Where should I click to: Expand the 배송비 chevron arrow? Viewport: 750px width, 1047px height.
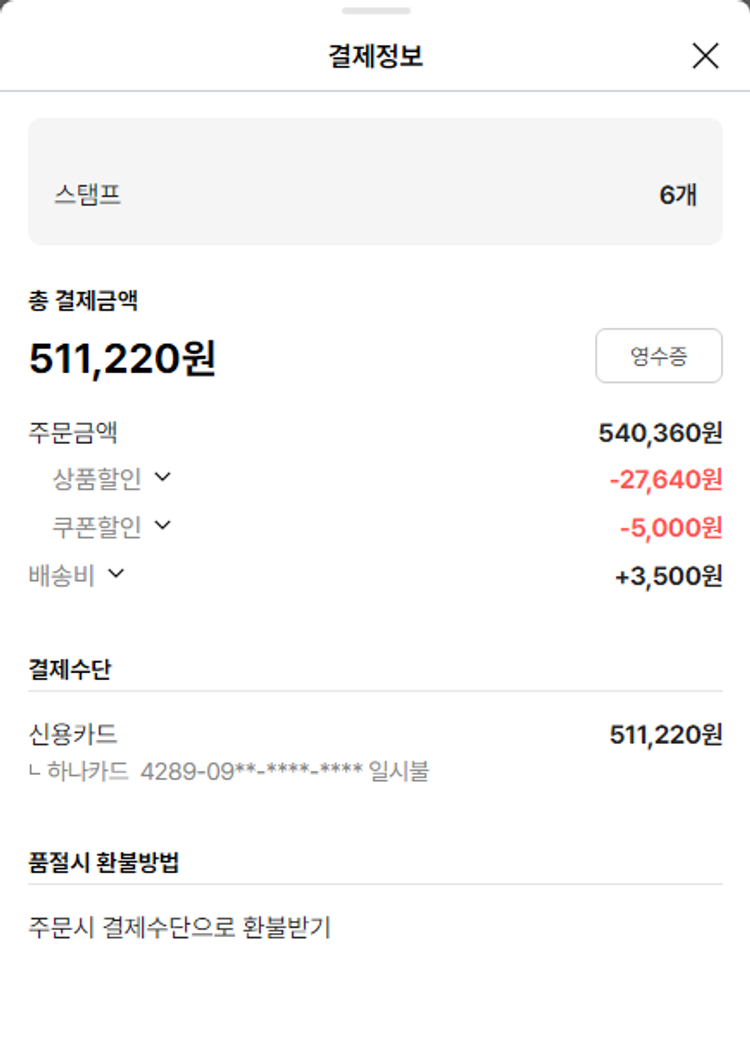[x=116, y=573]
